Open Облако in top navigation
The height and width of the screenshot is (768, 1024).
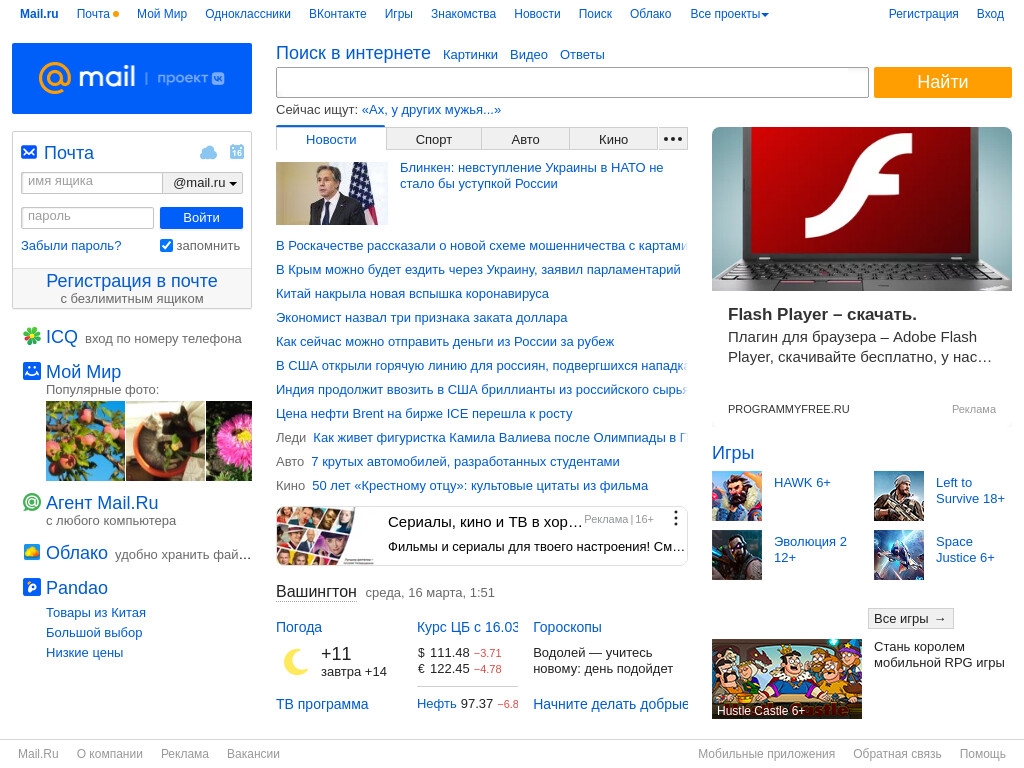click(x=650, y=14)
